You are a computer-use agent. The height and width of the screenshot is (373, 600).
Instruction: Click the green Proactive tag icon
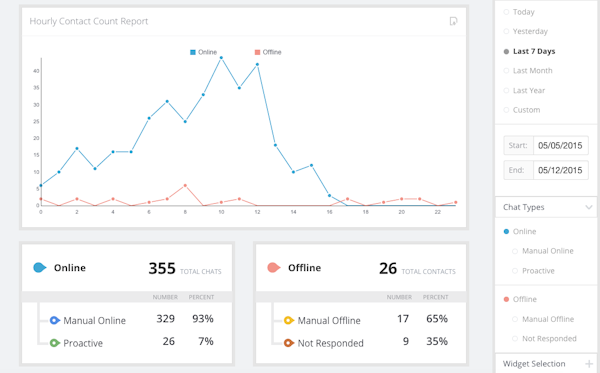click(x=55, y=343)
